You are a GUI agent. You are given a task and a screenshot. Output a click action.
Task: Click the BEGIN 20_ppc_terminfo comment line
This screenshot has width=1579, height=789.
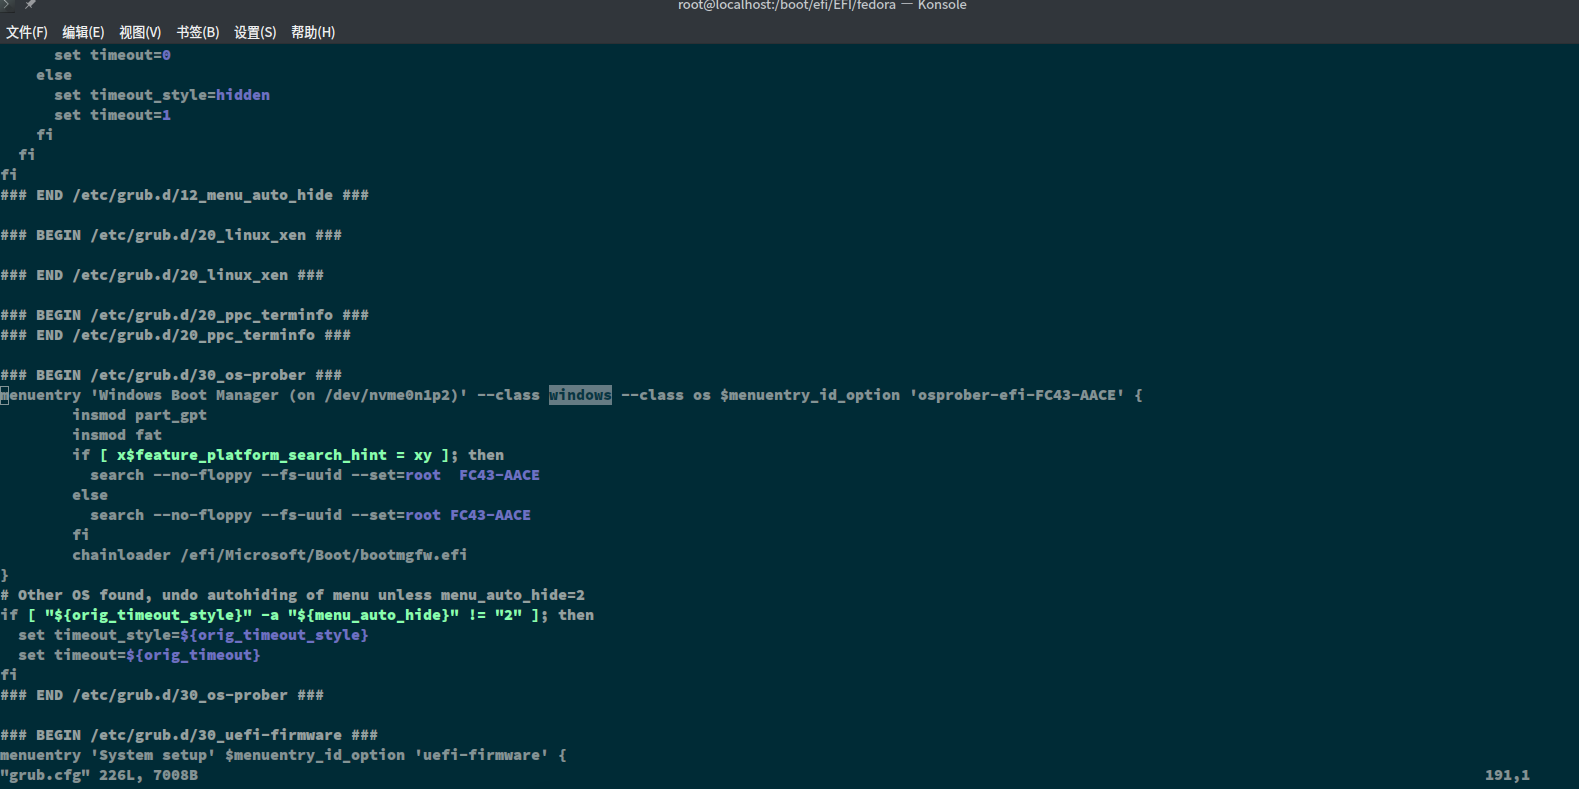[185, 315]
